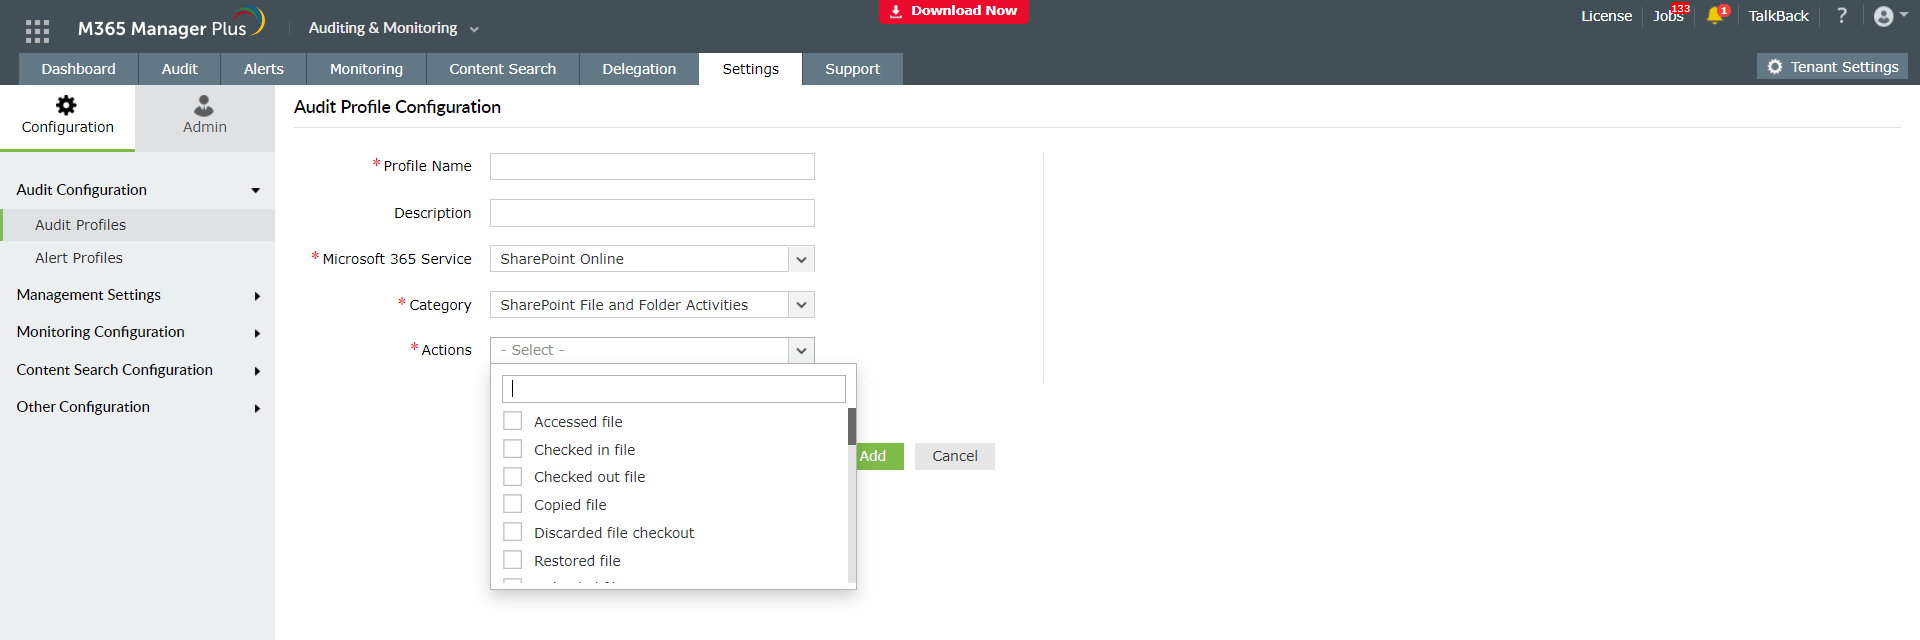1920x640 pixels.
Task: Expand Other Configuration section
Action: click(x=137, y=407)
